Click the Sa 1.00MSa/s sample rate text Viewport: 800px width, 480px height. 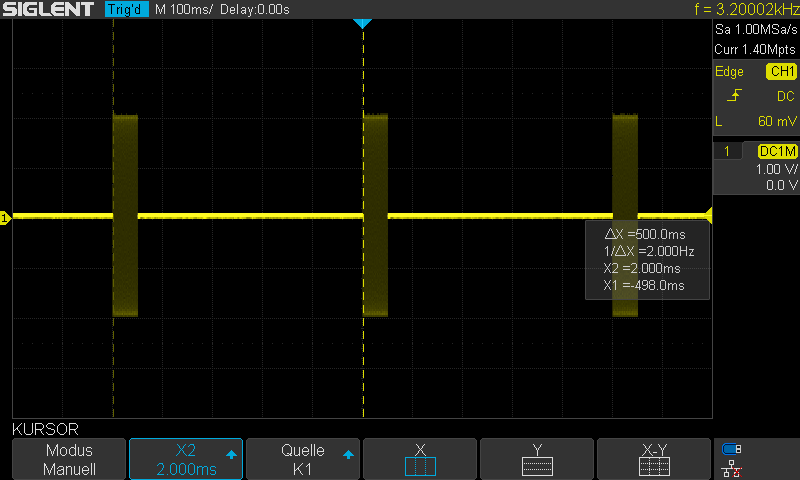point(756,30)
